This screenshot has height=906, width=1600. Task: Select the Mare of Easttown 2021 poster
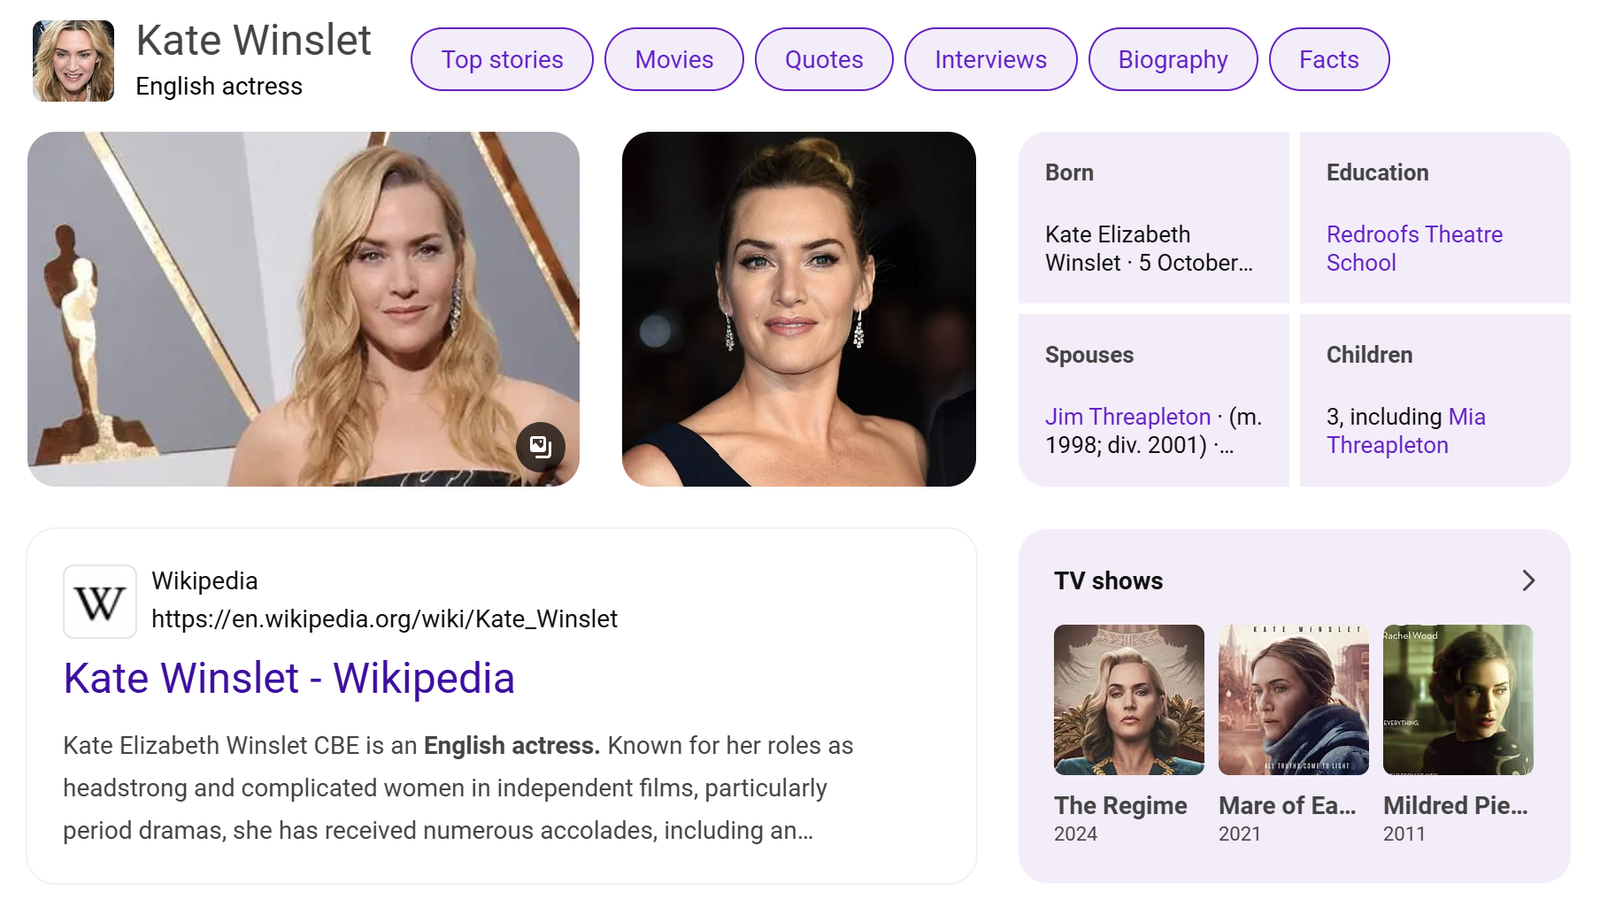1293,700
